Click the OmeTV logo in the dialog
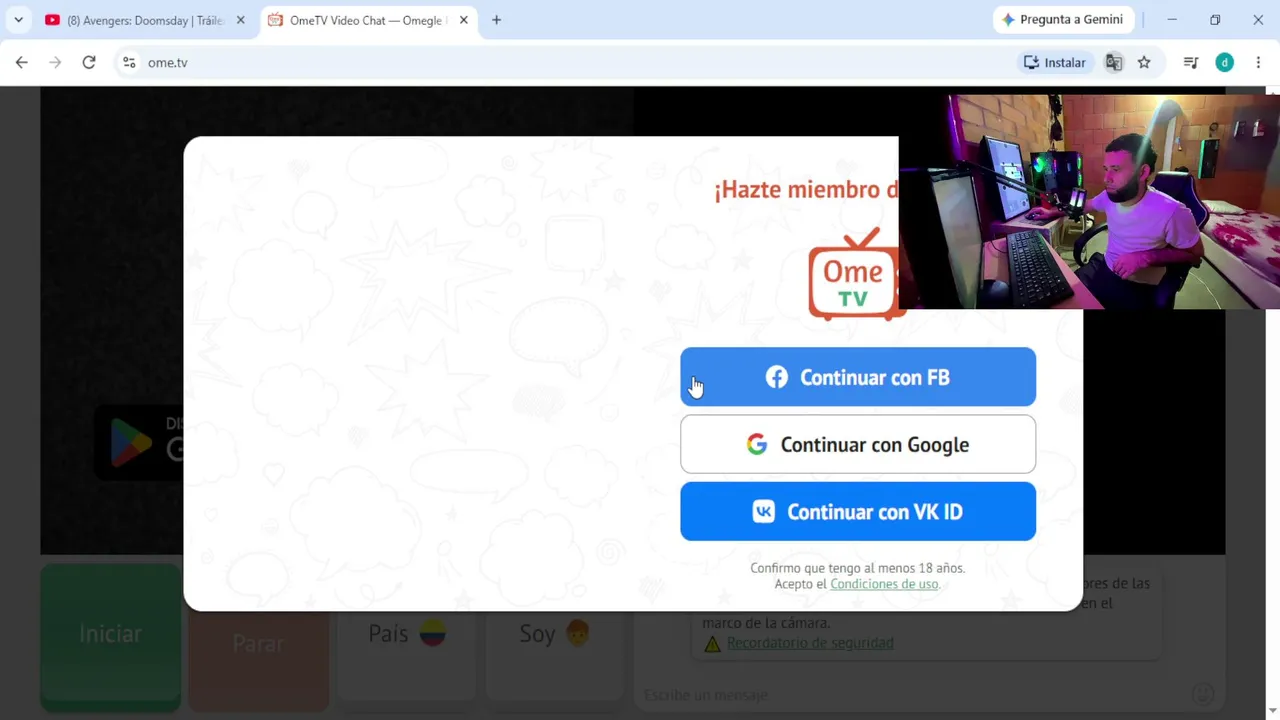 [853, 275]
